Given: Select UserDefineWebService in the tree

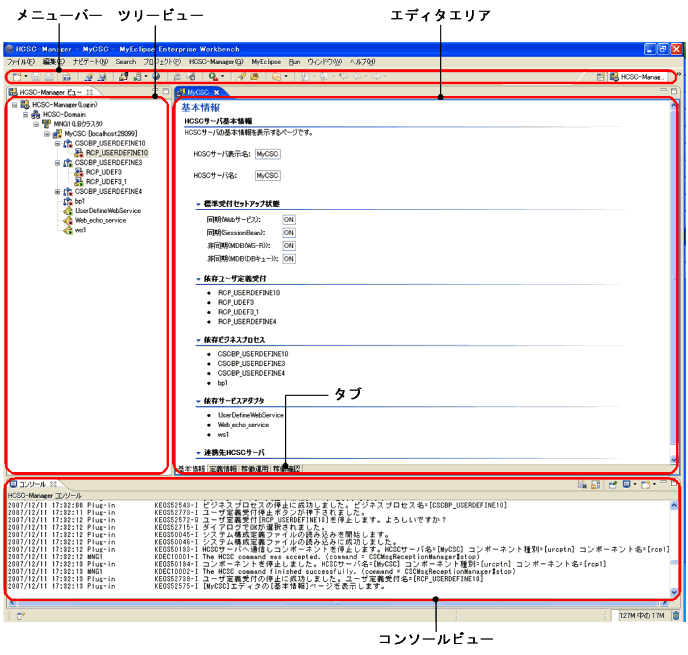Looking at the screenshot, I should tap(108, 211).
